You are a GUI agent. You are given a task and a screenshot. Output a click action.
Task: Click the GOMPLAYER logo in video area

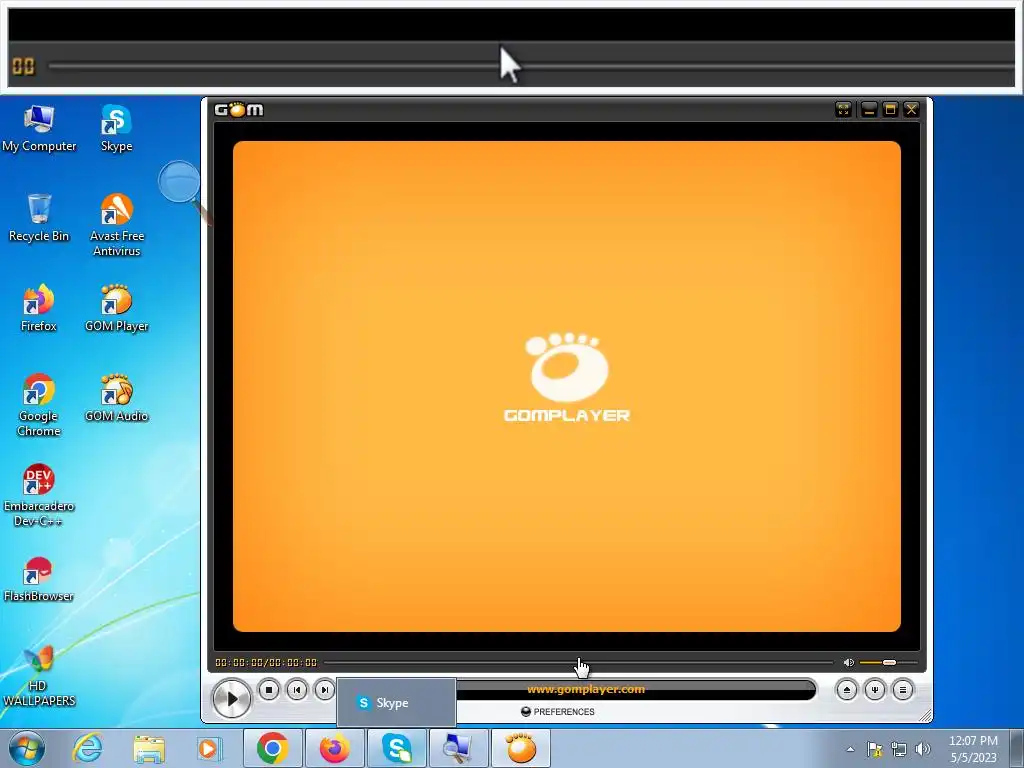click(567, 377)
